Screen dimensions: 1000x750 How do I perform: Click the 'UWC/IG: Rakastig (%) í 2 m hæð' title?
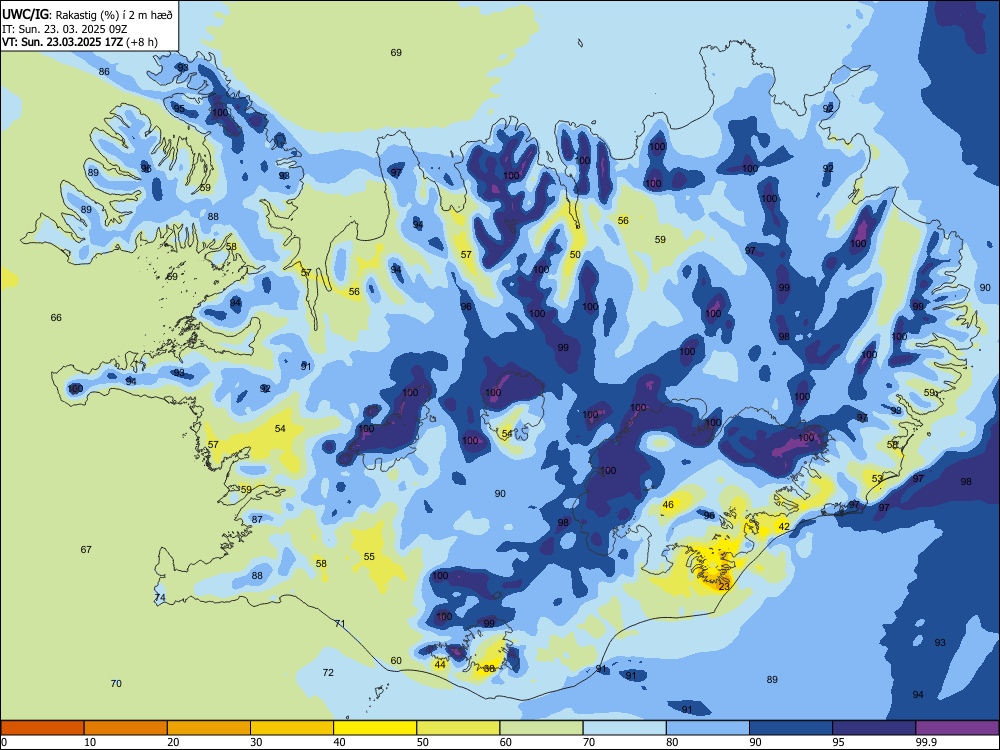click(87, 15)
